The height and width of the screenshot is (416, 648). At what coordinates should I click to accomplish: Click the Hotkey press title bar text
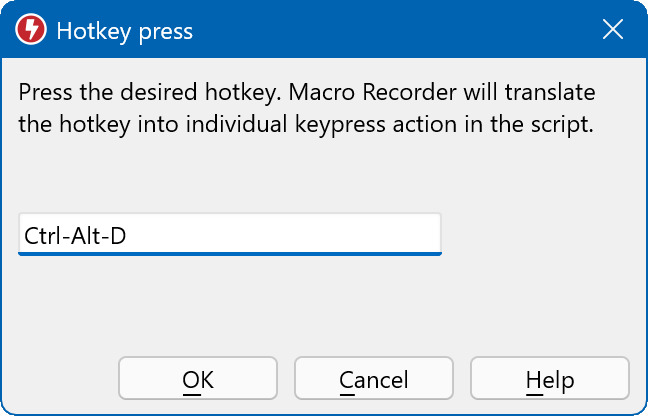click(124, 31)
